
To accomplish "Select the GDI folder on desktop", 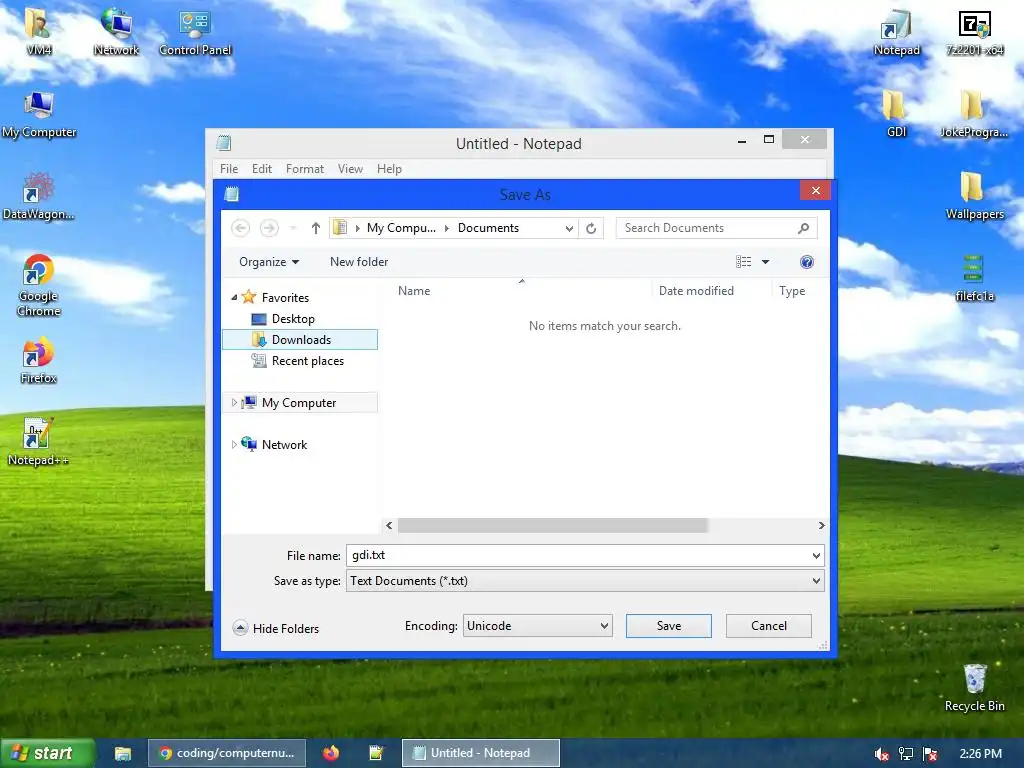I will [896, 114].
